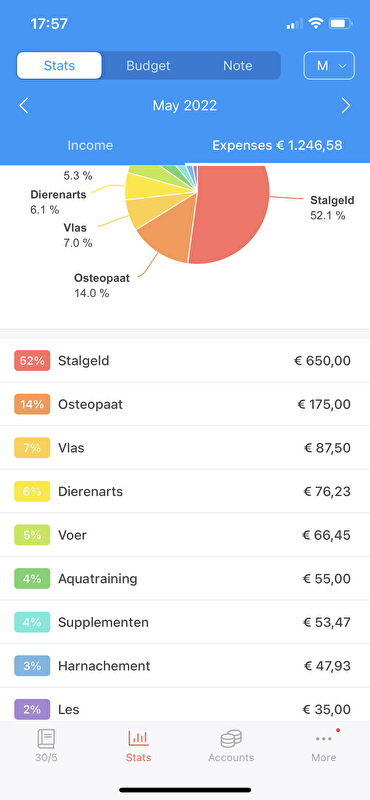The width and height of the screenshot is (370, 800).
Task: Expand the Stalgeld € 650,00 category row
Action: (x=185, y=361)
